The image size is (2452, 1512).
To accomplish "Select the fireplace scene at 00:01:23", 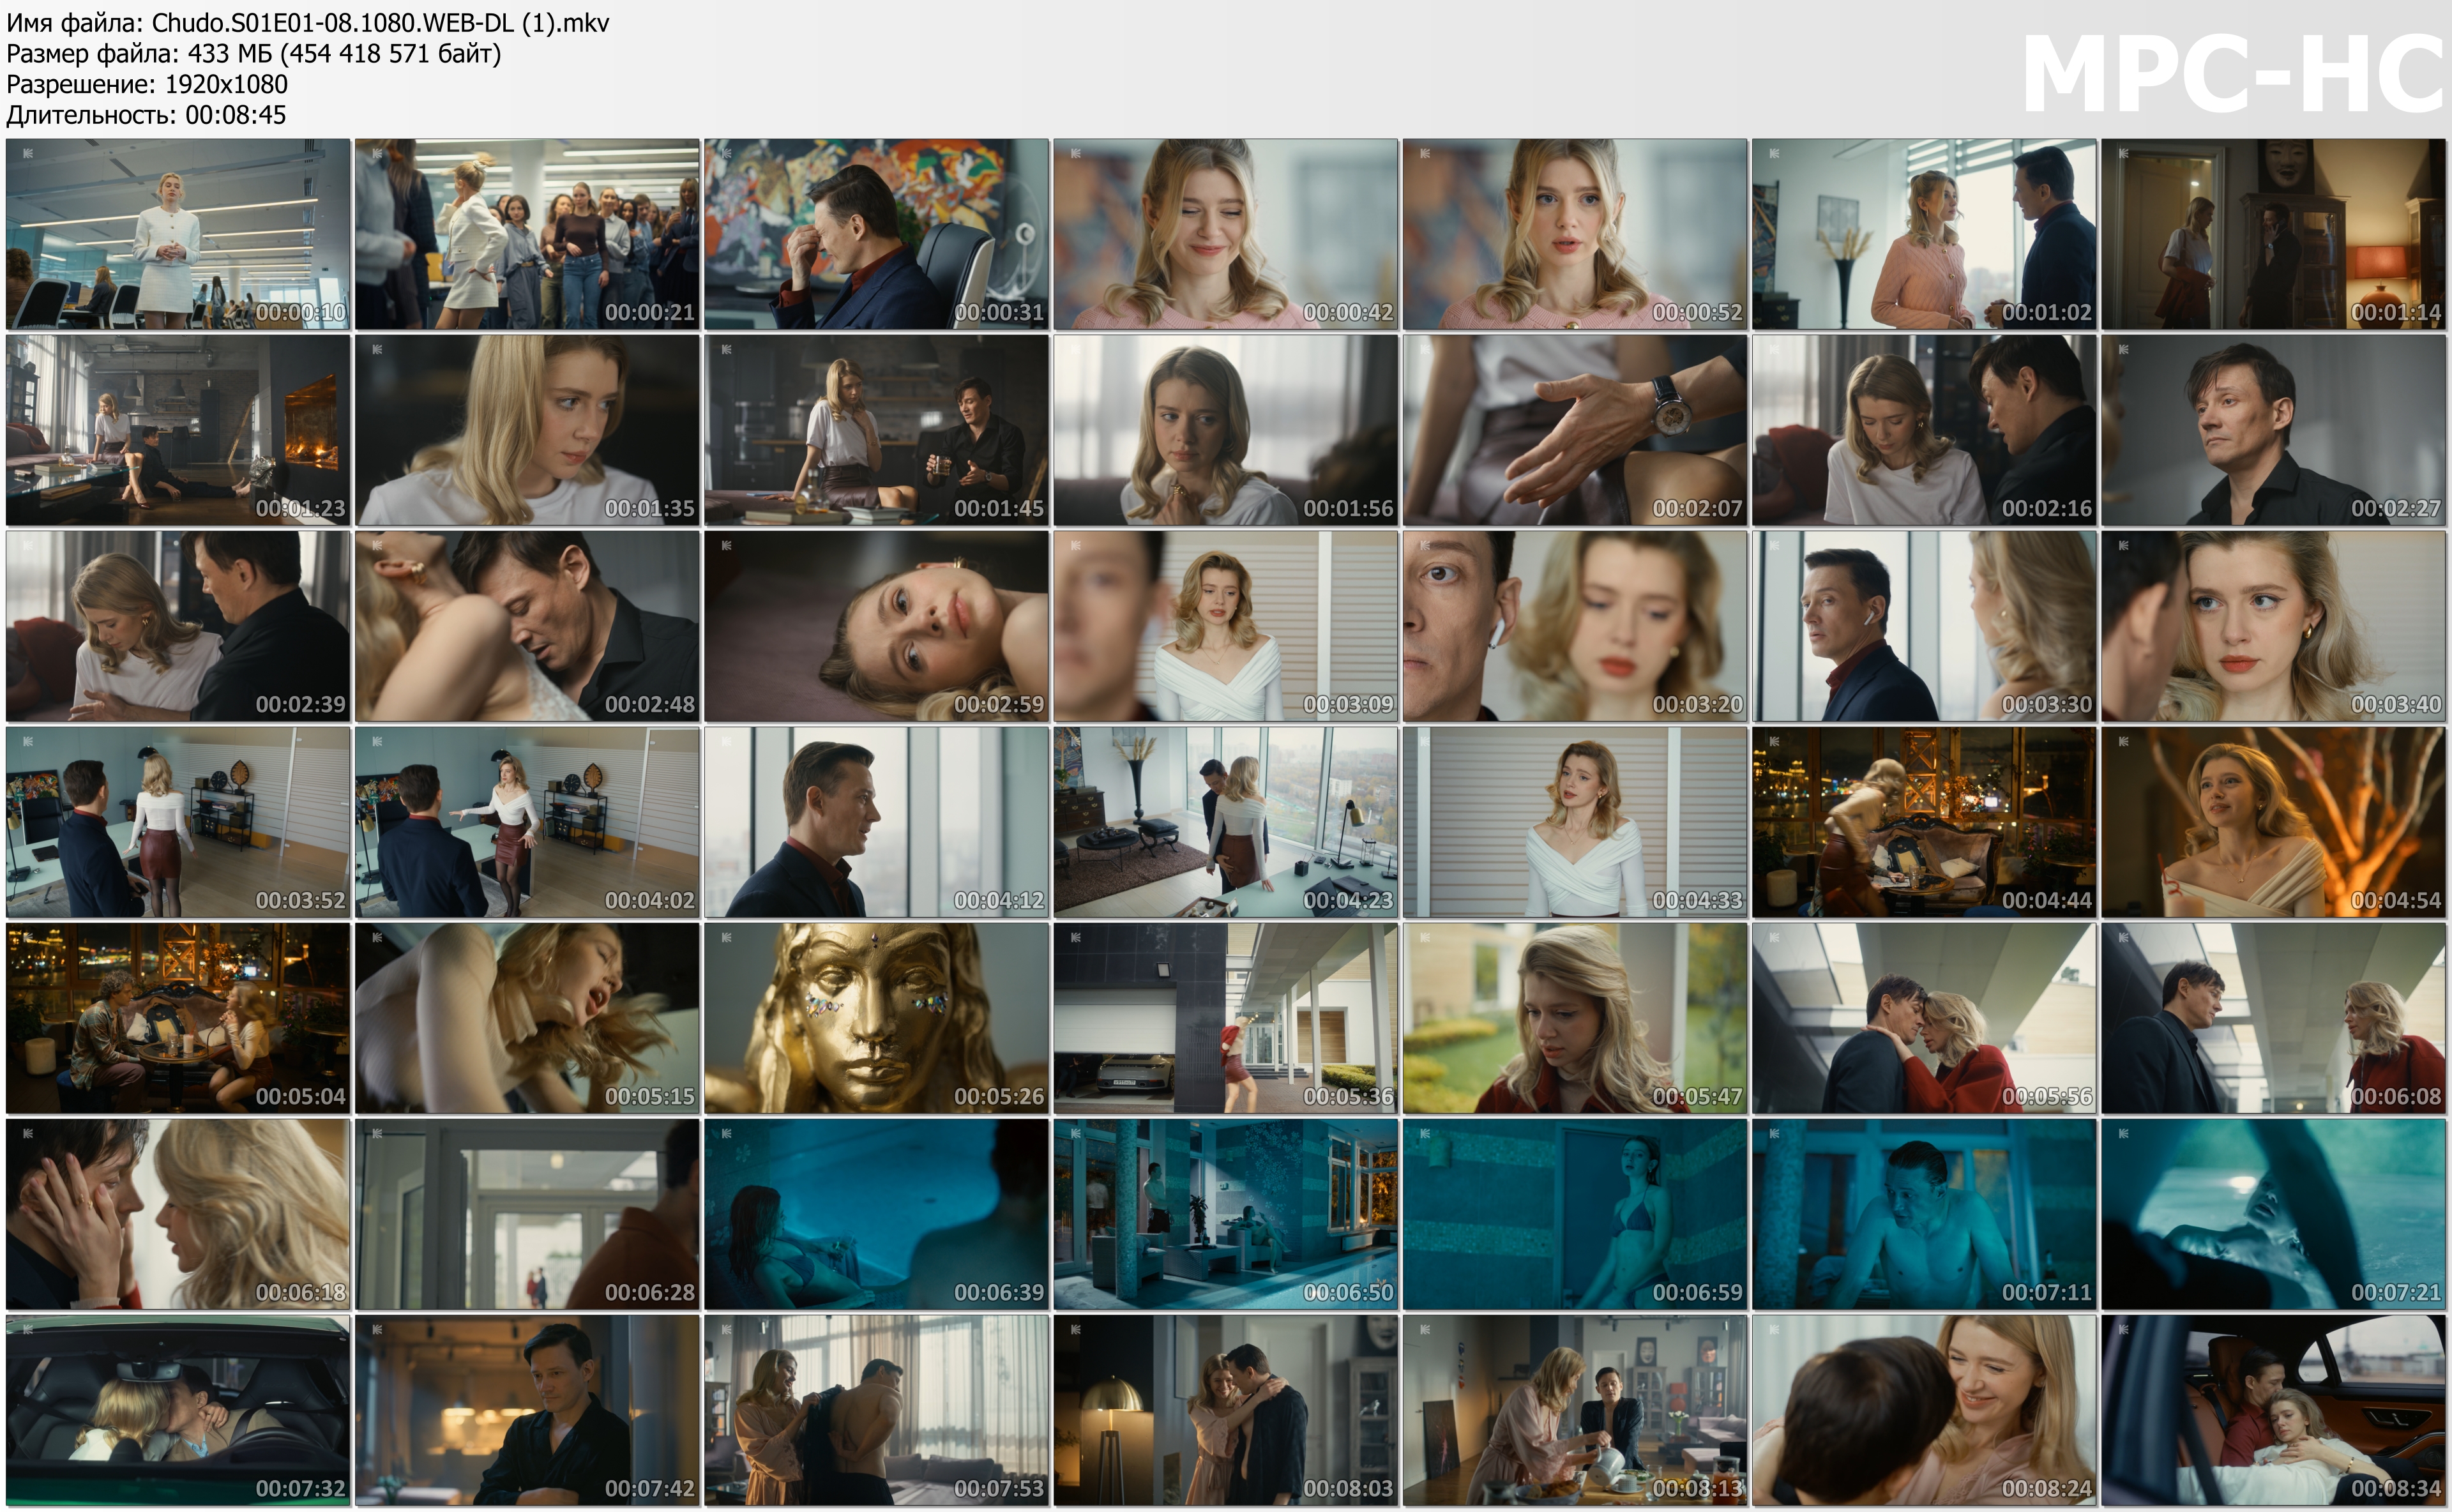I will 178,430.
